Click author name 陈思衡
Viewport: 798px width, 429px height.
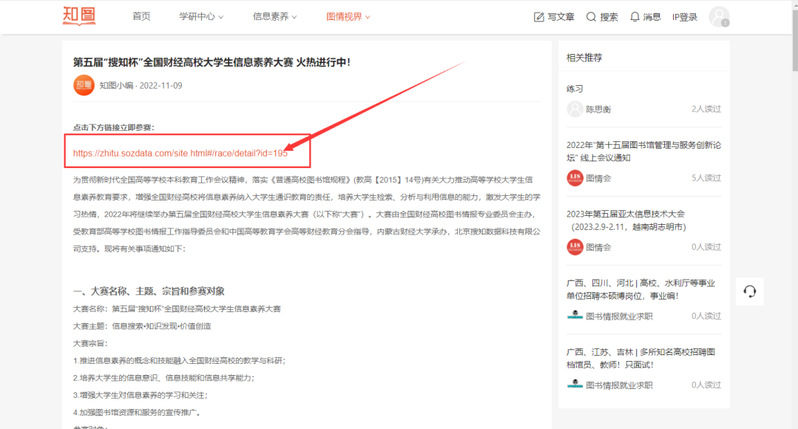coord(598,109)
